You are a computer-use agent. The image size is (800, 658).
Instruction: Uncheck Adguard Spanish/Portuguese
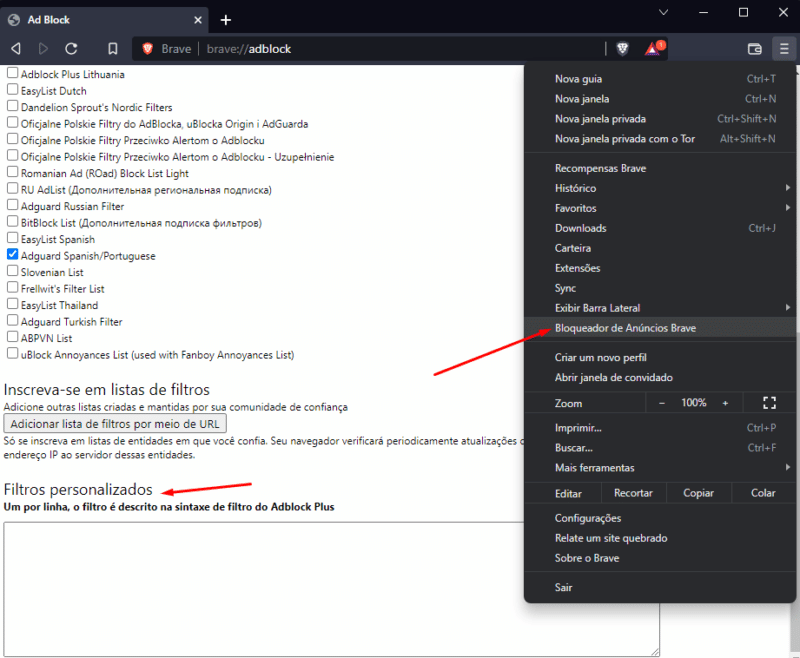click(x=12, y=254)
